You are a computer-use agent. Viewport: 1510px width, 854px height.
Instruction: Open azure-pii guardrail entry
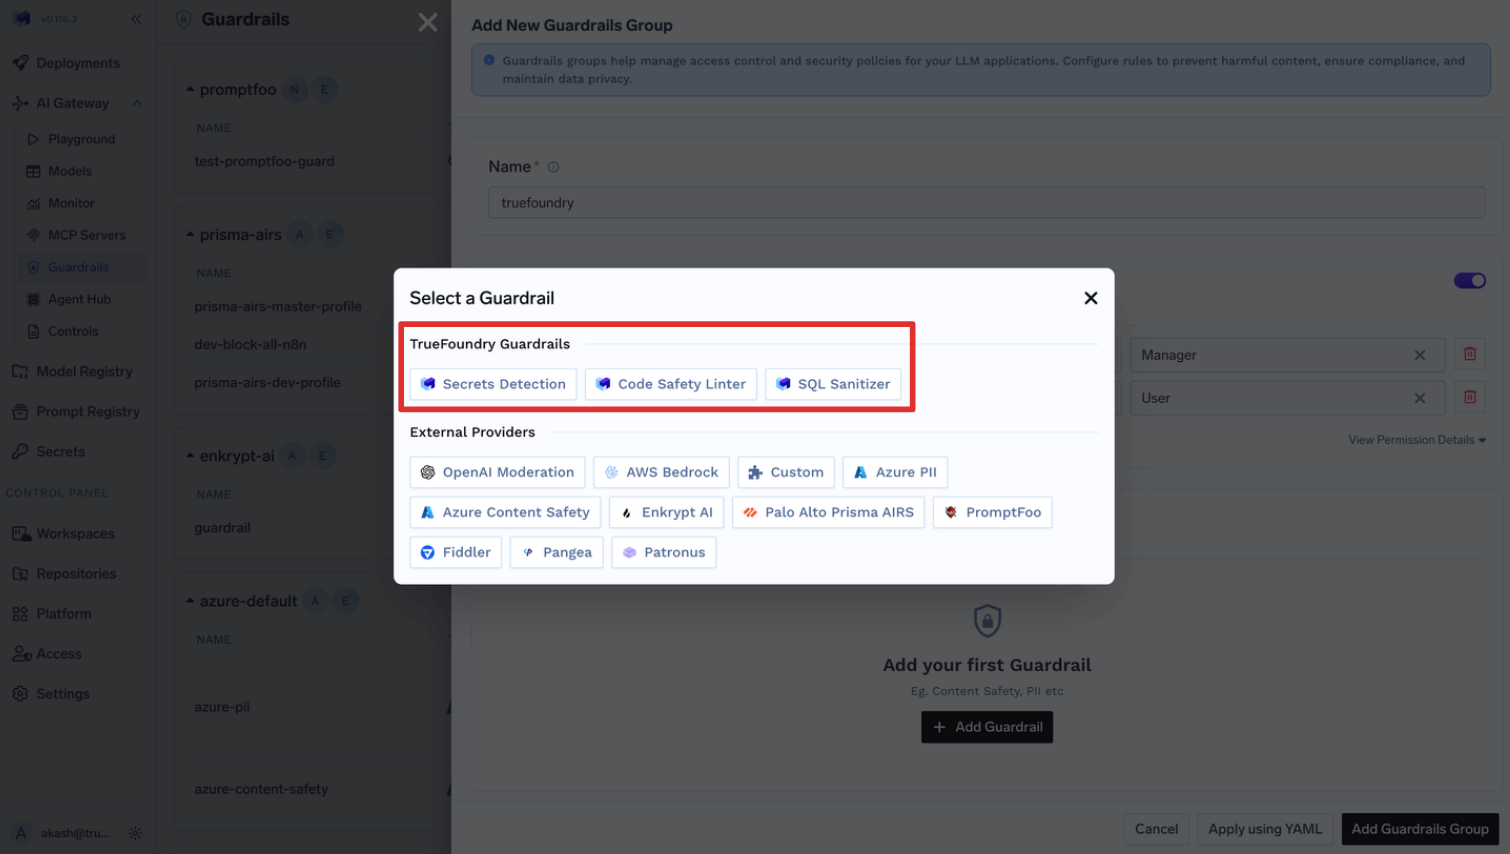click(x=222, y=706)
